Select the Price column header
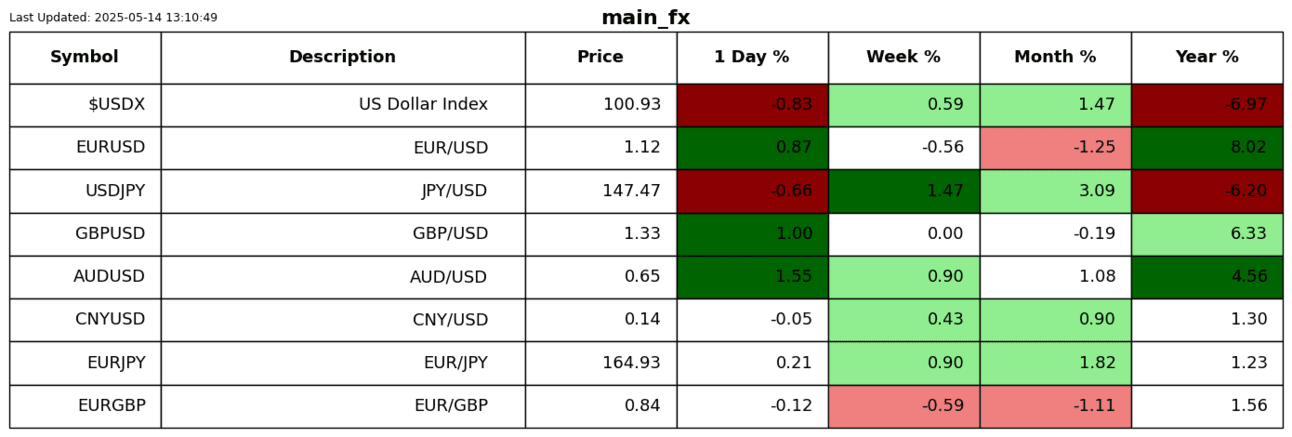 [600, 57]
